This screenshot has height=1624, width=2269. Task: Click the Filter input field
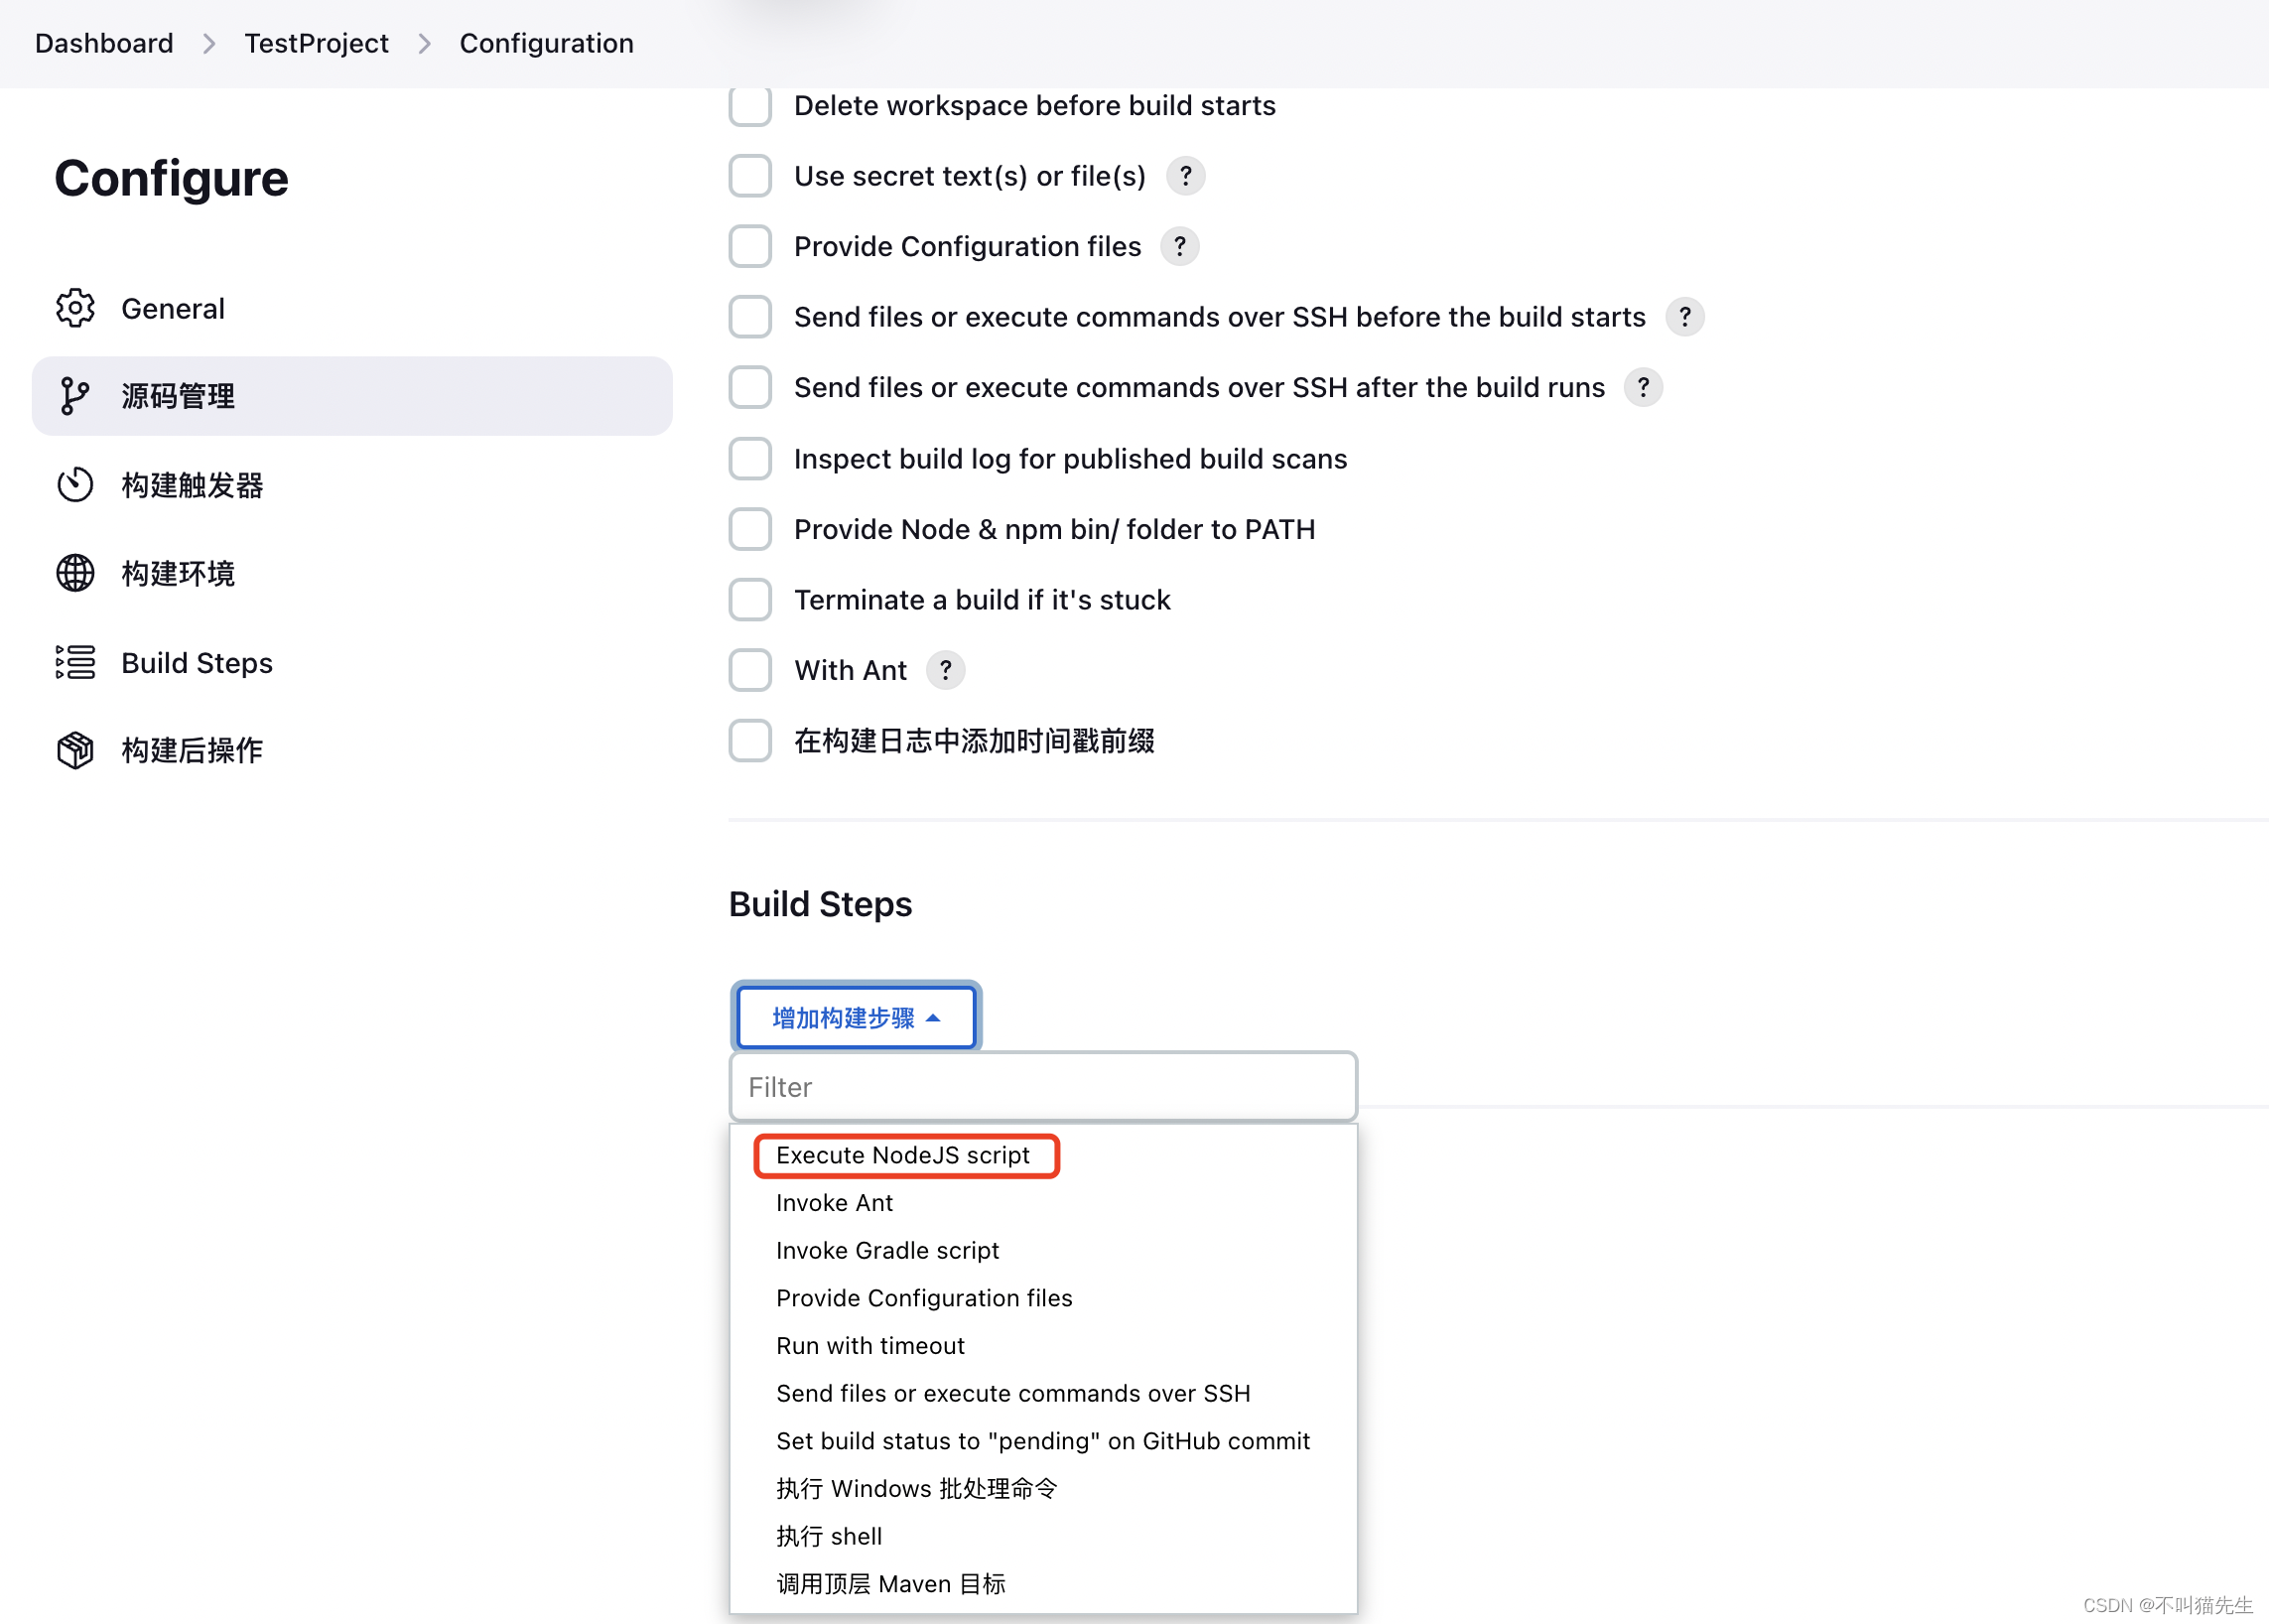point(1040,1086)
